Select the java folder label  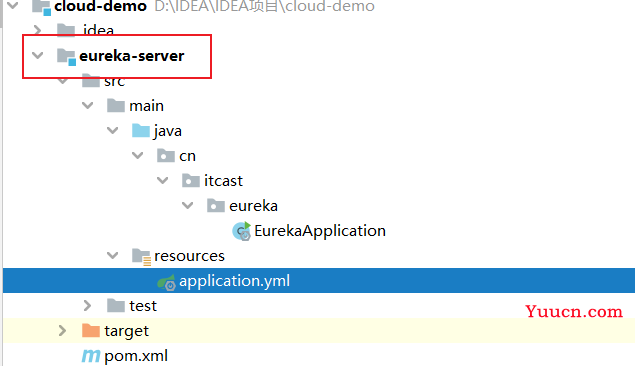tap(168, 131)
